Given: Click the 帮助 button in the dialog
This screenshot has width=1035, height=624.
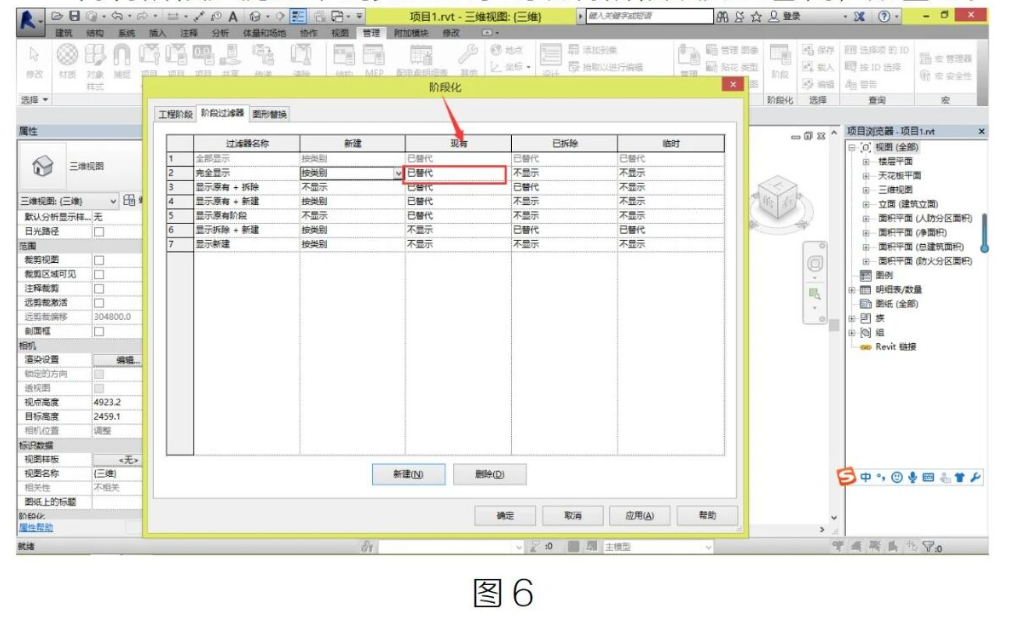Looking at the screenshot, I should coord(707,516).
